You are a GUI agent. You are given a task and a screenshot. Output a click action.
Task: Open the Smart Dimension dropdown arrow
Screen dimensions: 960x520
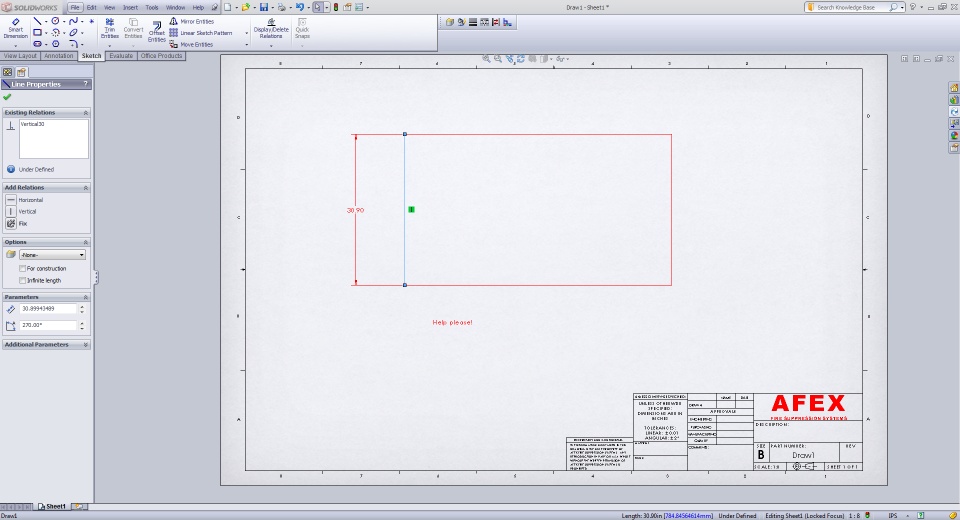(15, 45)
